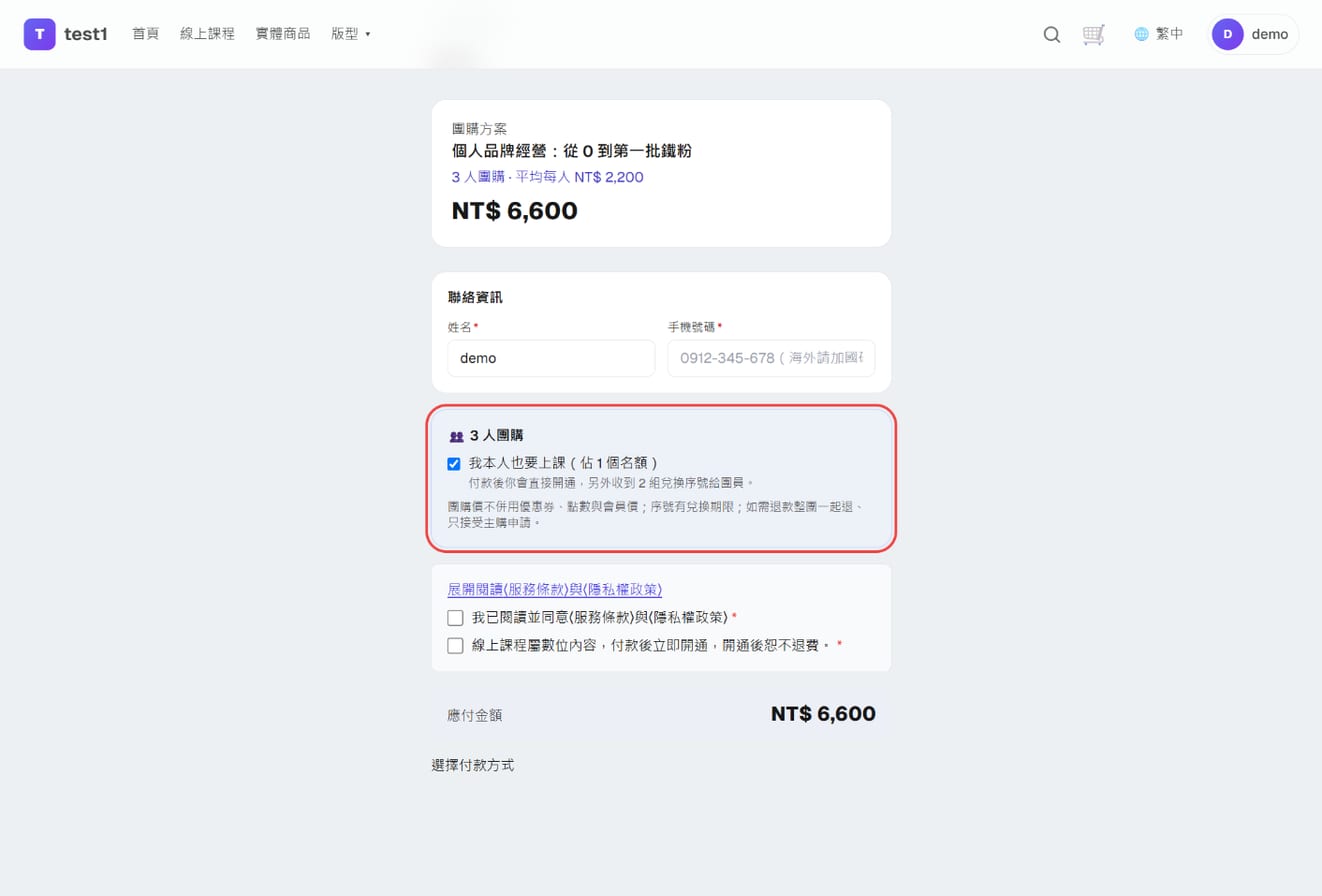The height and width of the screenshot is (896, 1322).
Task: Check the 線上課程屬數位內容 no-refund checkbox
Action: [x=456, y=645]
